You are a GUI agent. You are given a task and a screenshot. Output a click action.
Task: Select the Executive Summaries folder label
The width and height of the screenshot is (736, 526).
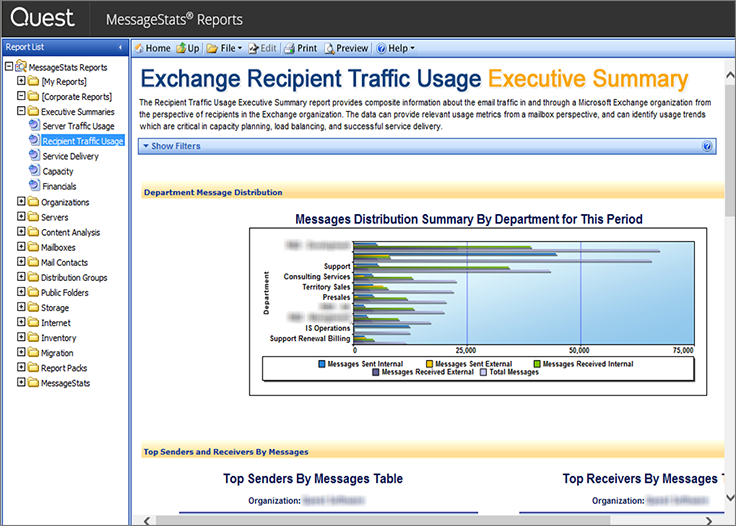78,112
